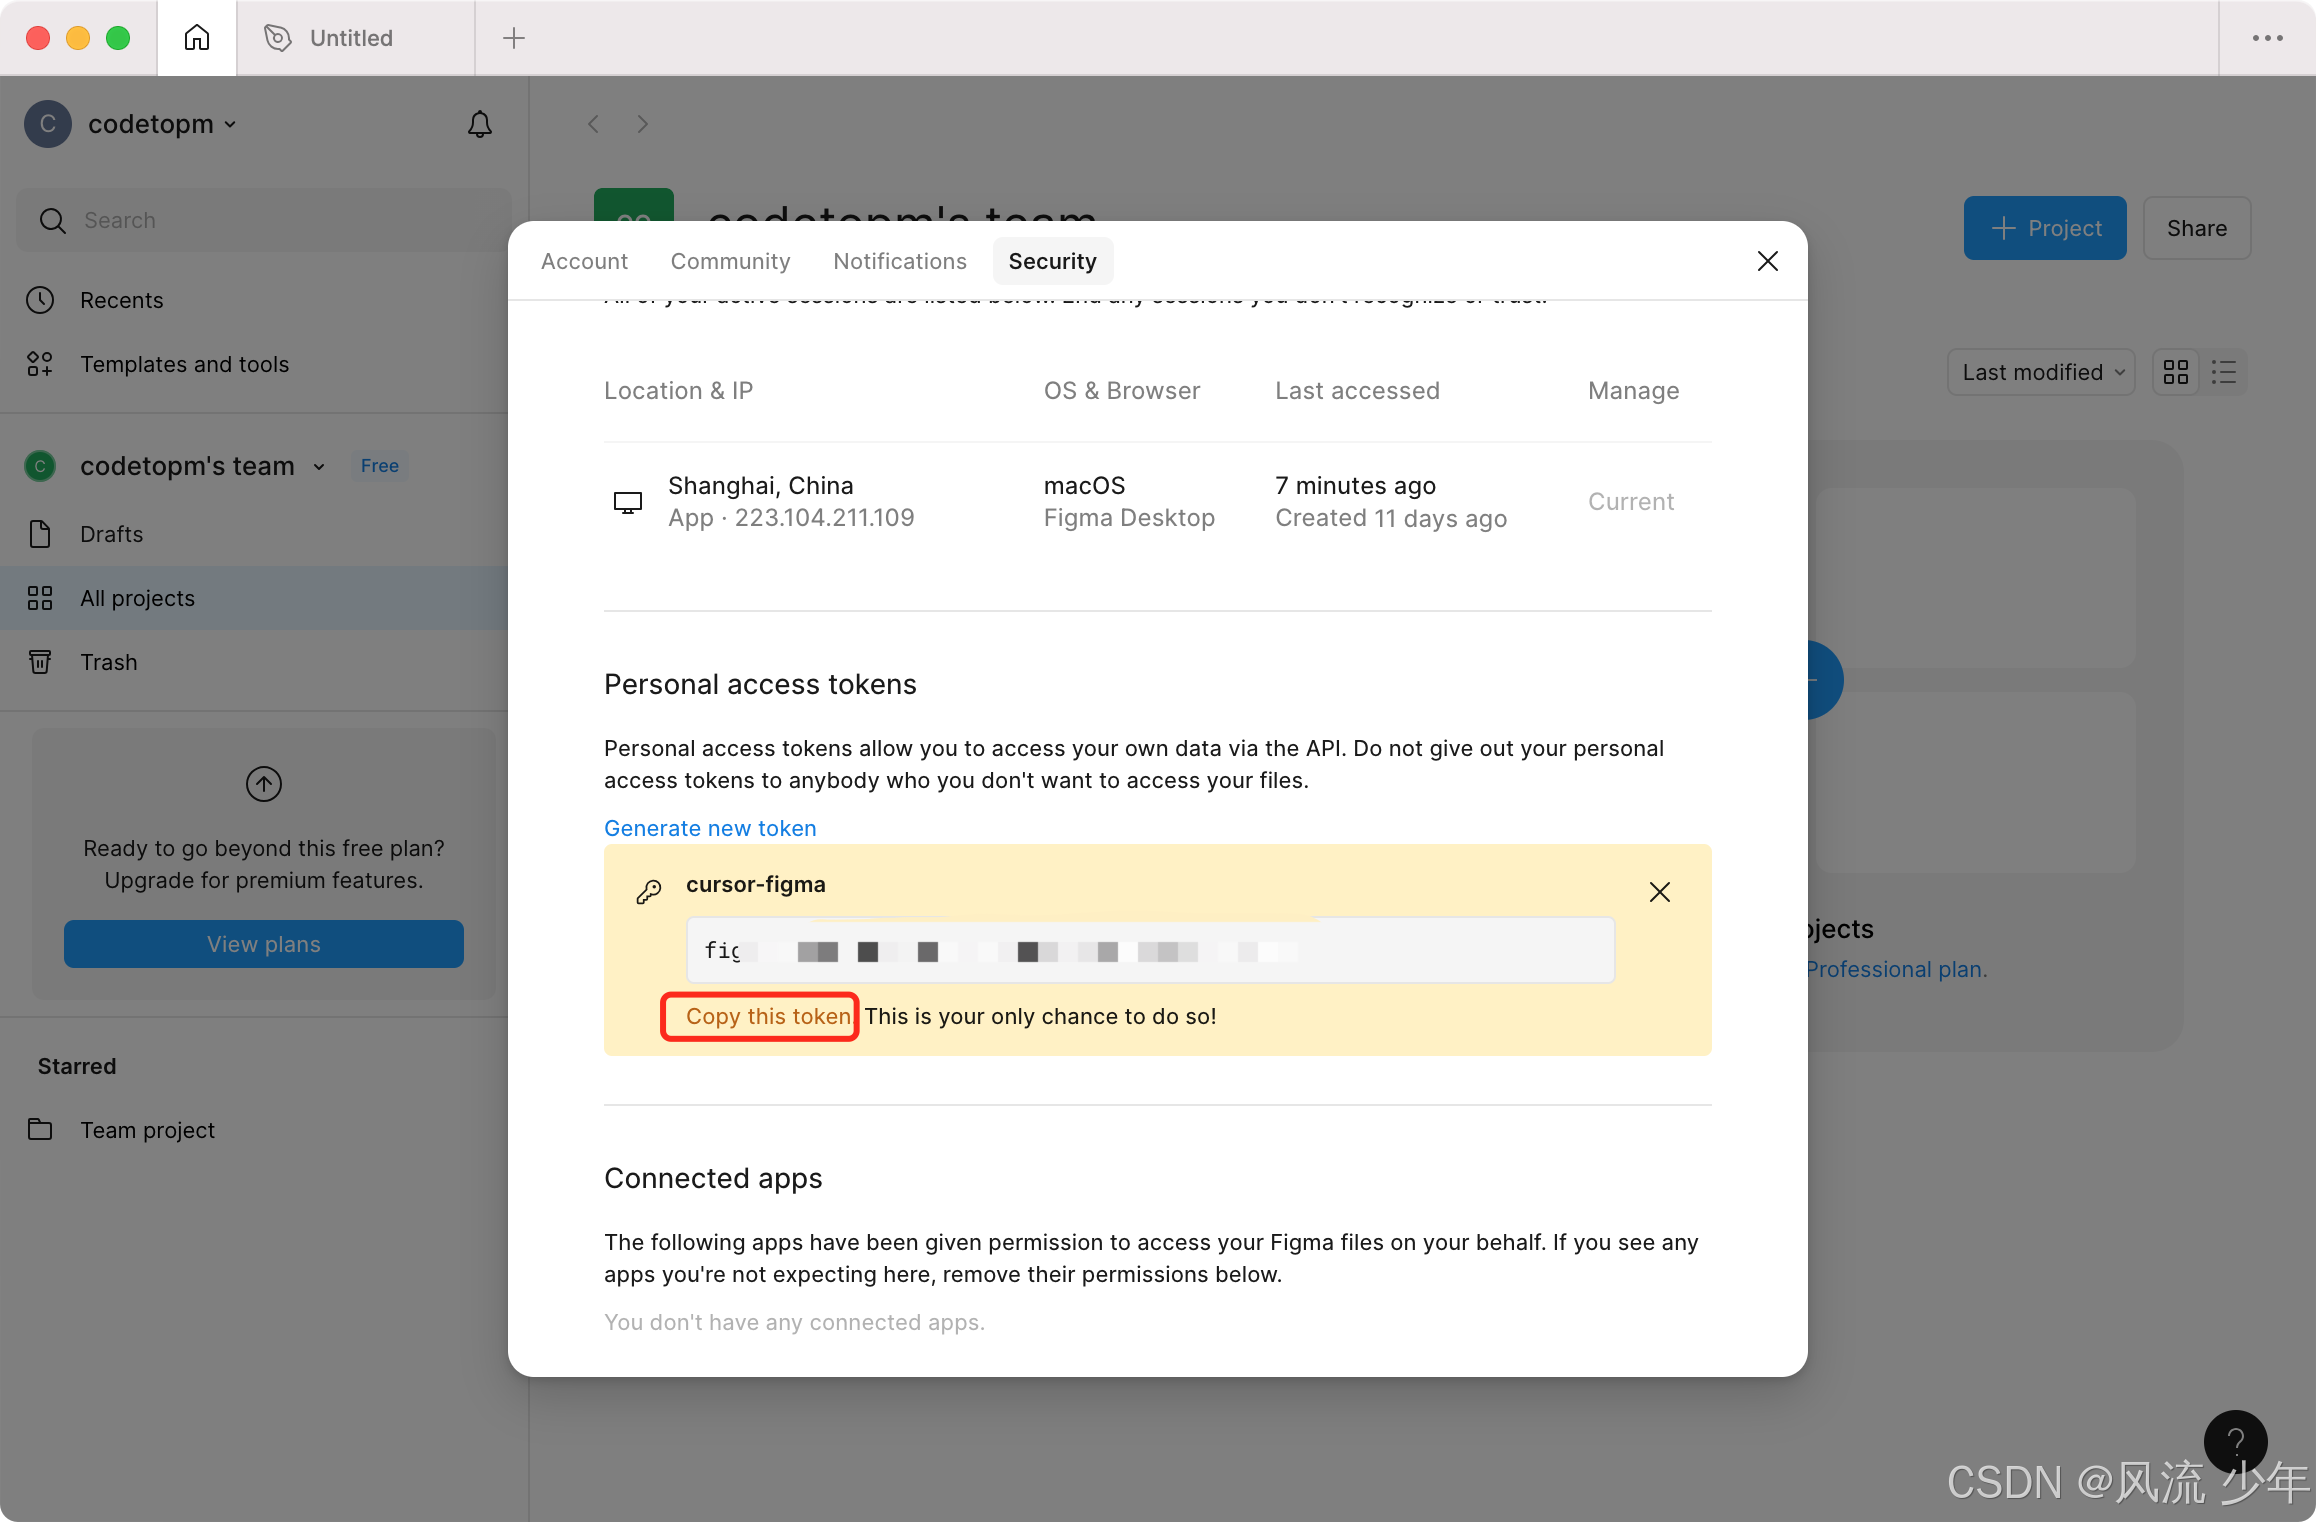Screen dimensions: 2316x1522
Task: Click the upgrade arrow circle icon
Action: point(264,784)
